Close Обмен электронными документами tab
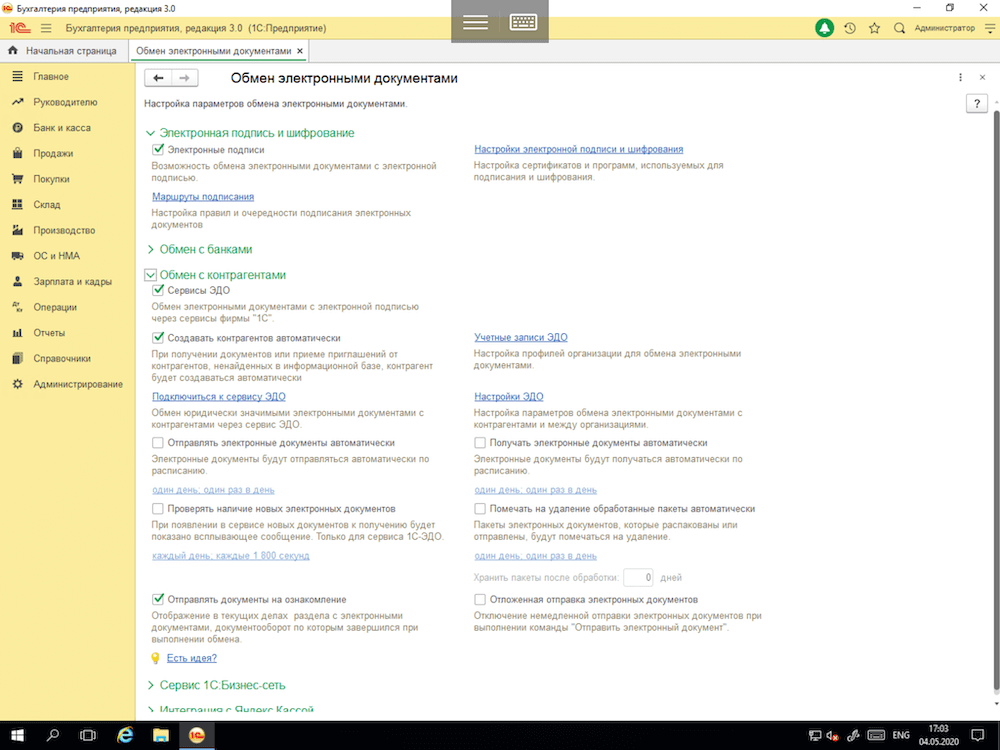 (300, 50)
